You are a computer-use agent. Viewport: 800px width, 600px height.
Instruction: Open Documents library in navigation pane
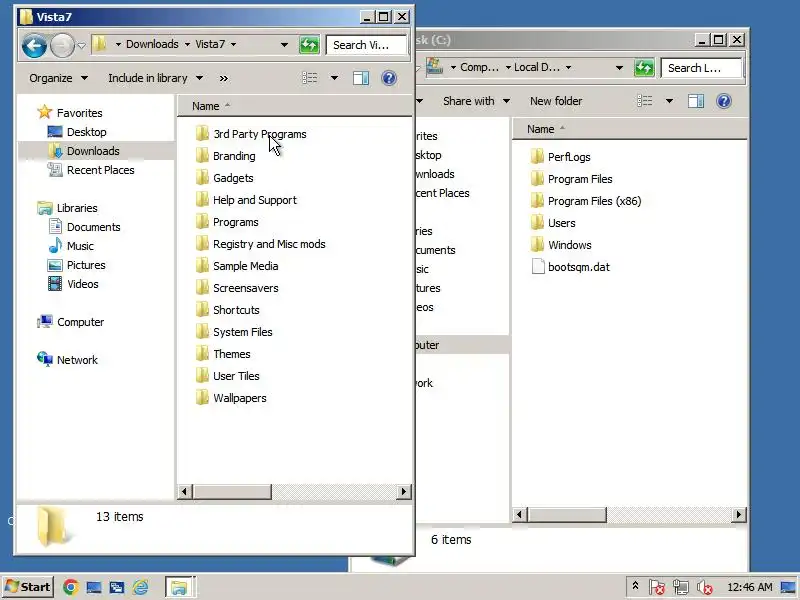pyautogui.click(x=84, y=227)
